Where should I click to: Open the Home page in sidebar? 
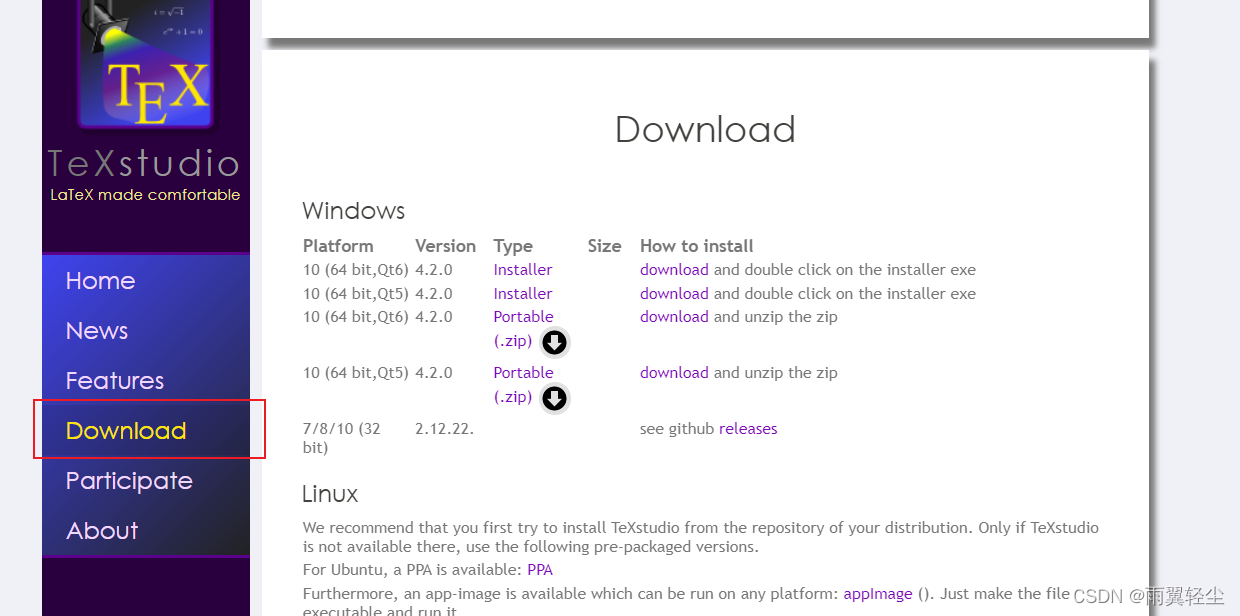click(x=100, y=281)
